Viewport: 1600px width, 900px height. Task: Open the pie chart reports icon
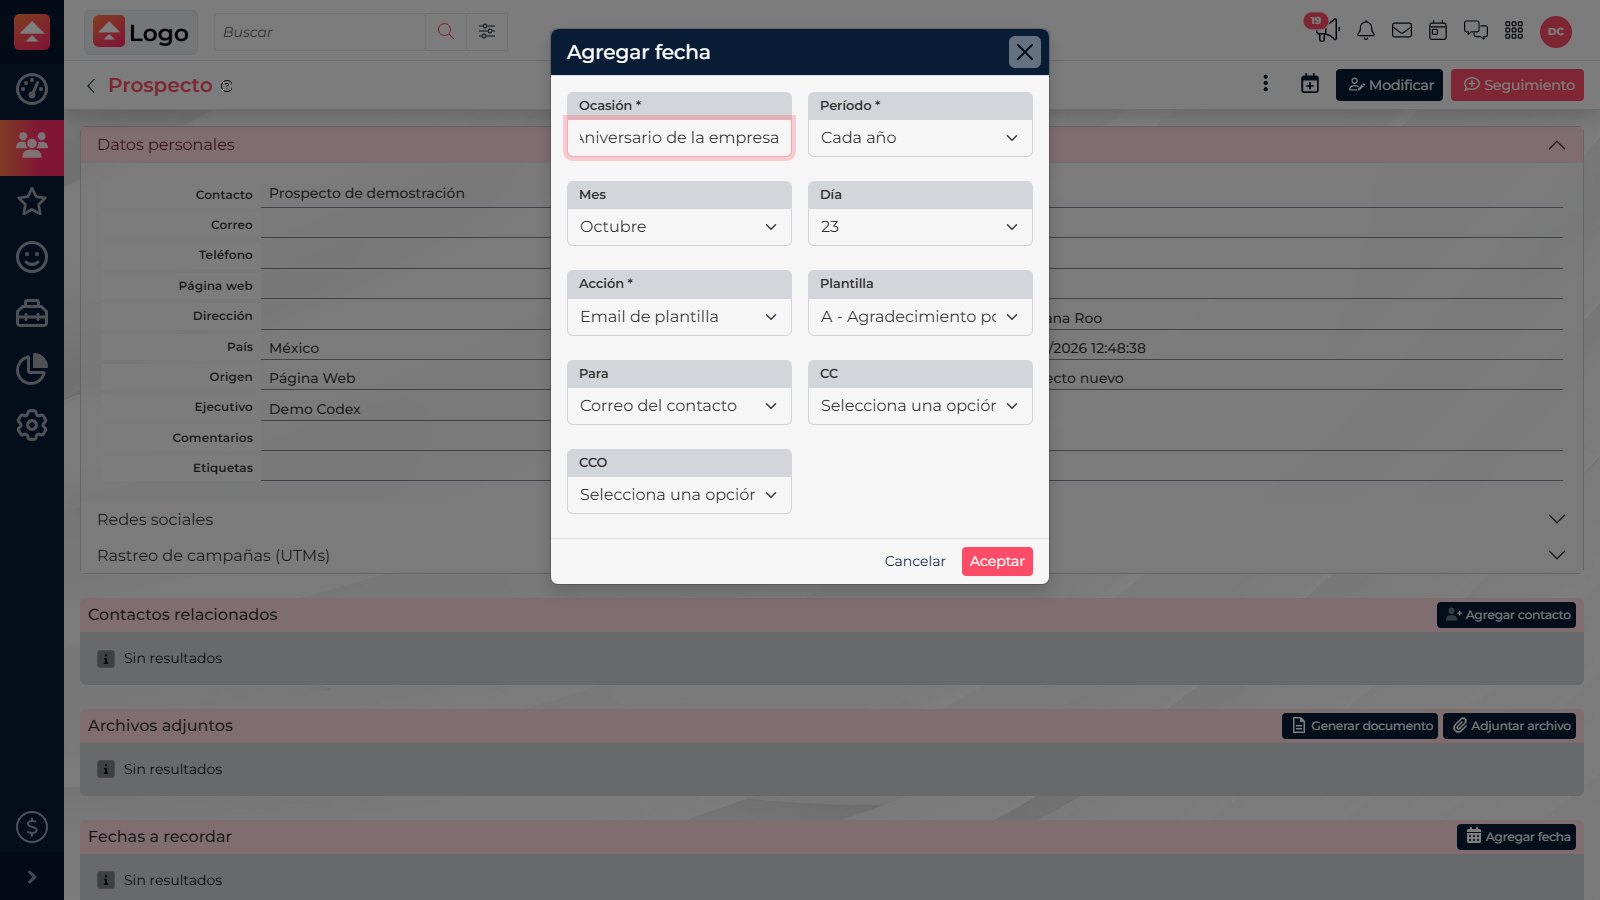pos(32,369)
